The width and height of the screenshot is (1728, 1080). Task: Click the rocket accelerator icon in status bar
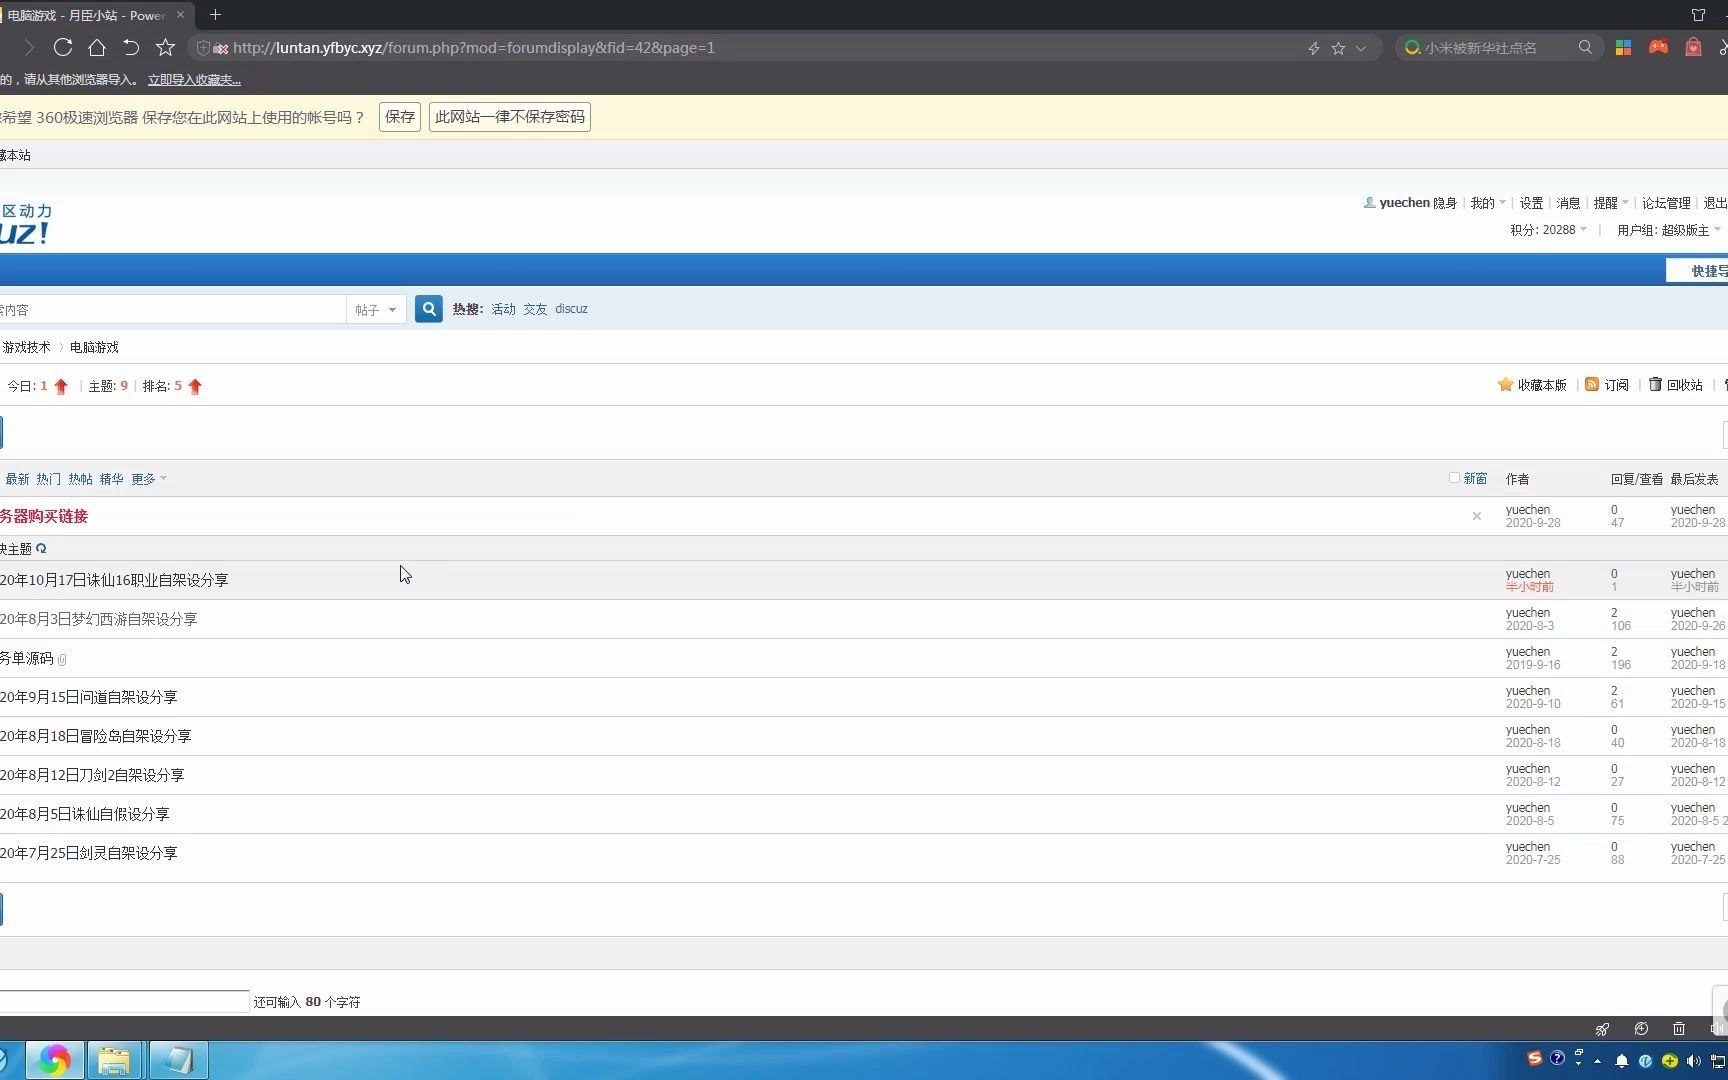tap(1602, 1029)
